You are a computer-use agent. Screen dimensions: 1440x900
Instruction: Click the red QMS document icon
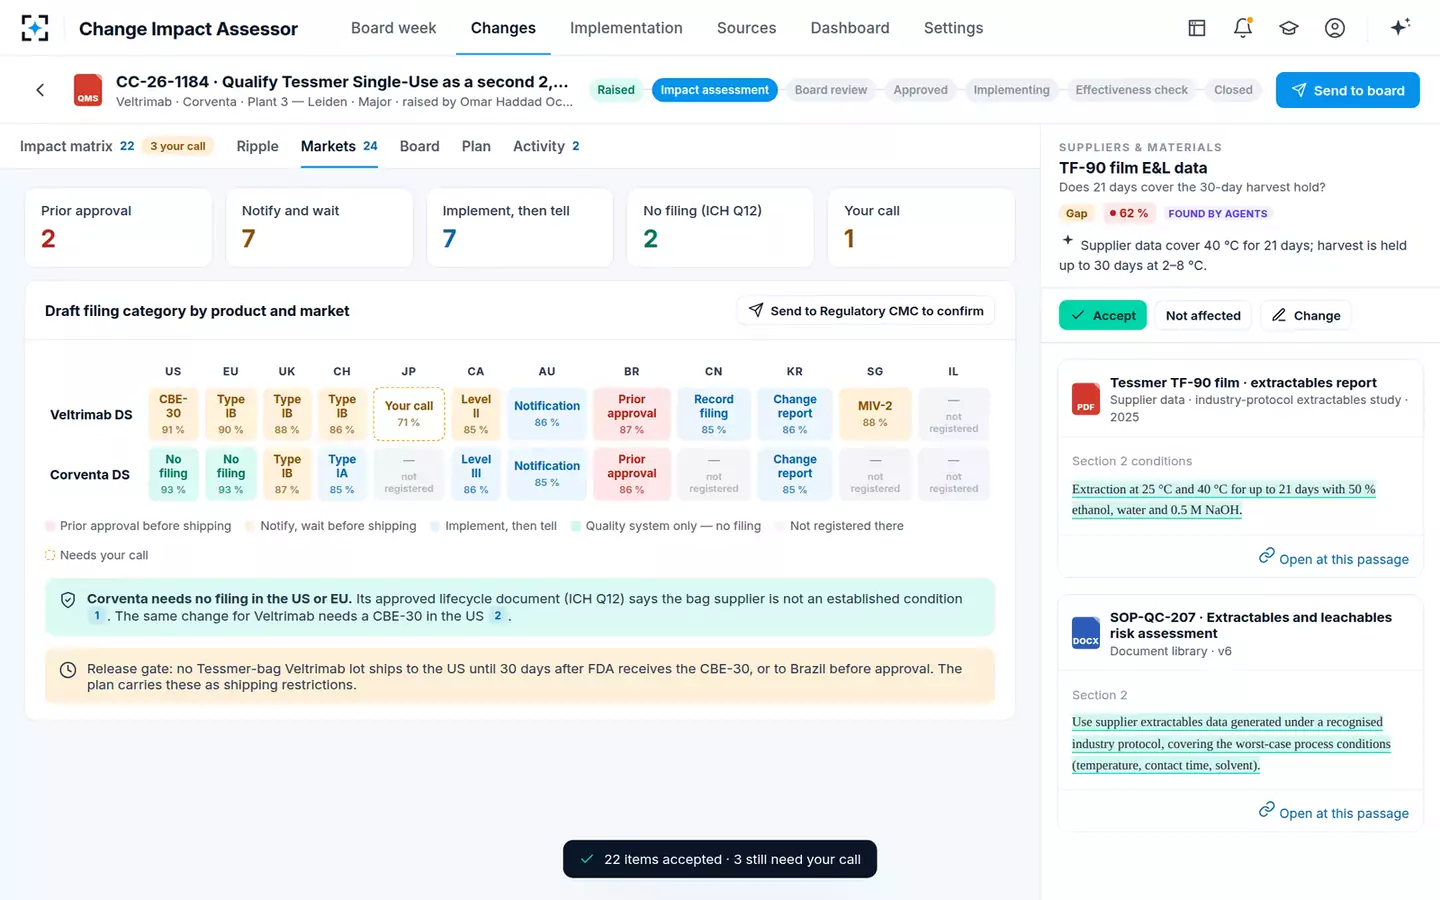(88, 90)
